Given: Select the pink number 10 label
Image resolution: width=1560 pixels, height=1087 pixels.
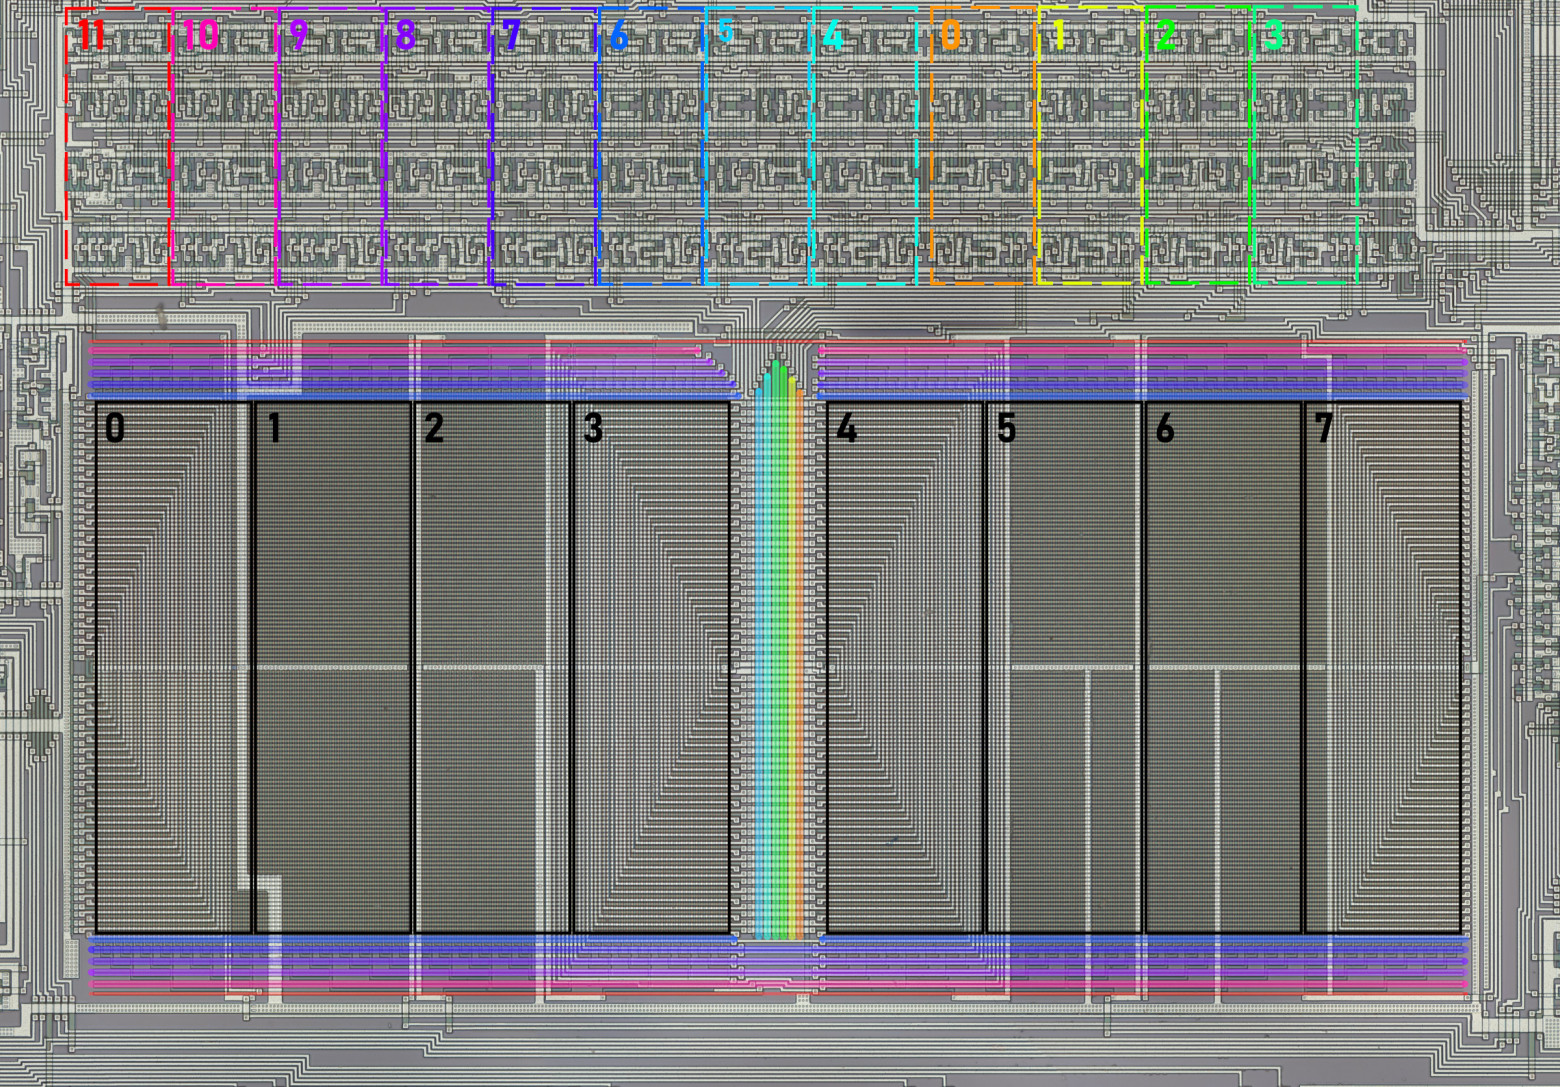Looking at the screenshot, I should tap(201, 36).
